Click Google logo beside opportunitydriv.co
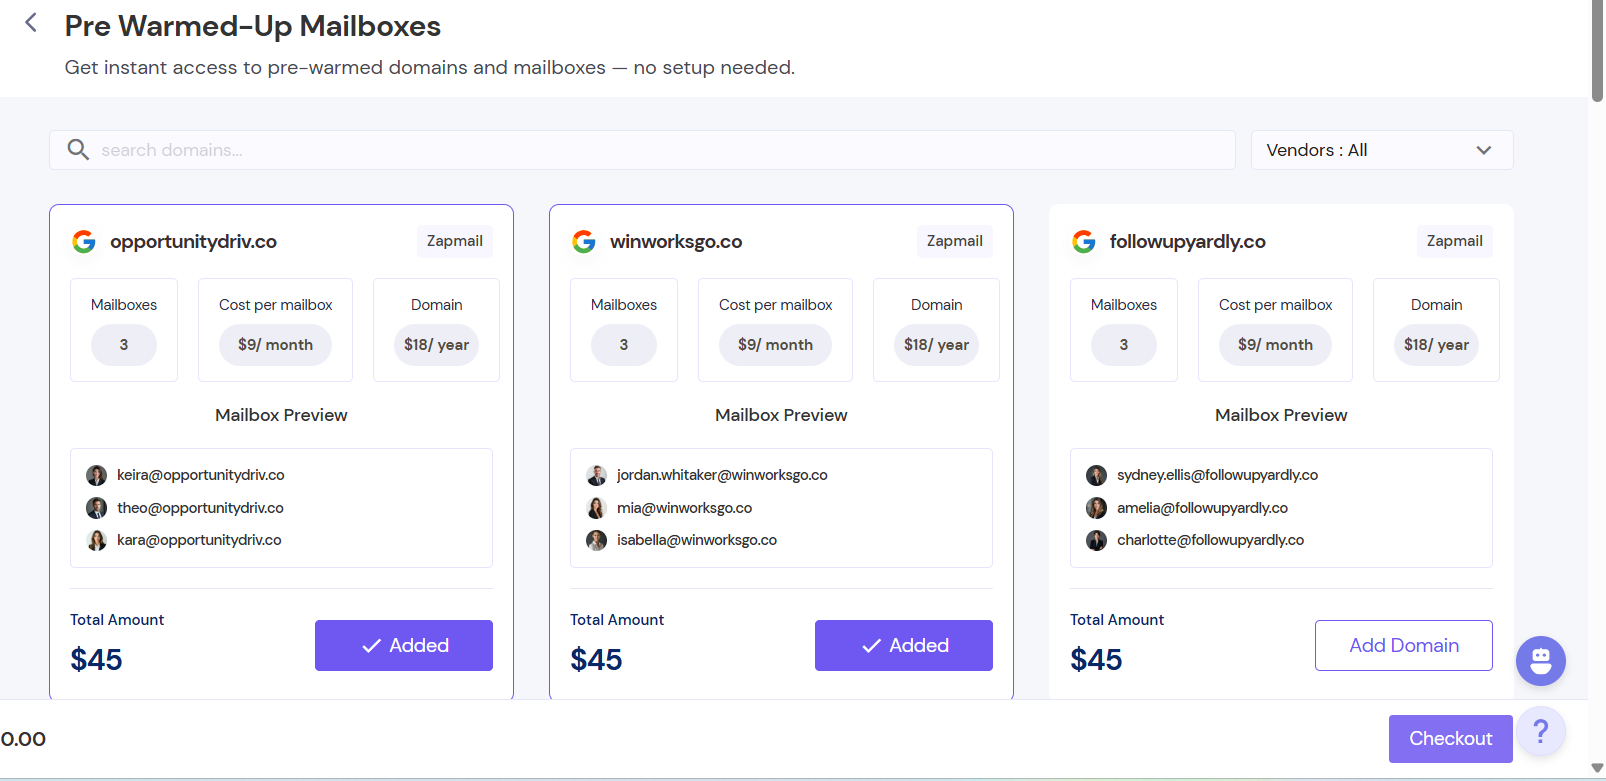 (x=84, y=241)
